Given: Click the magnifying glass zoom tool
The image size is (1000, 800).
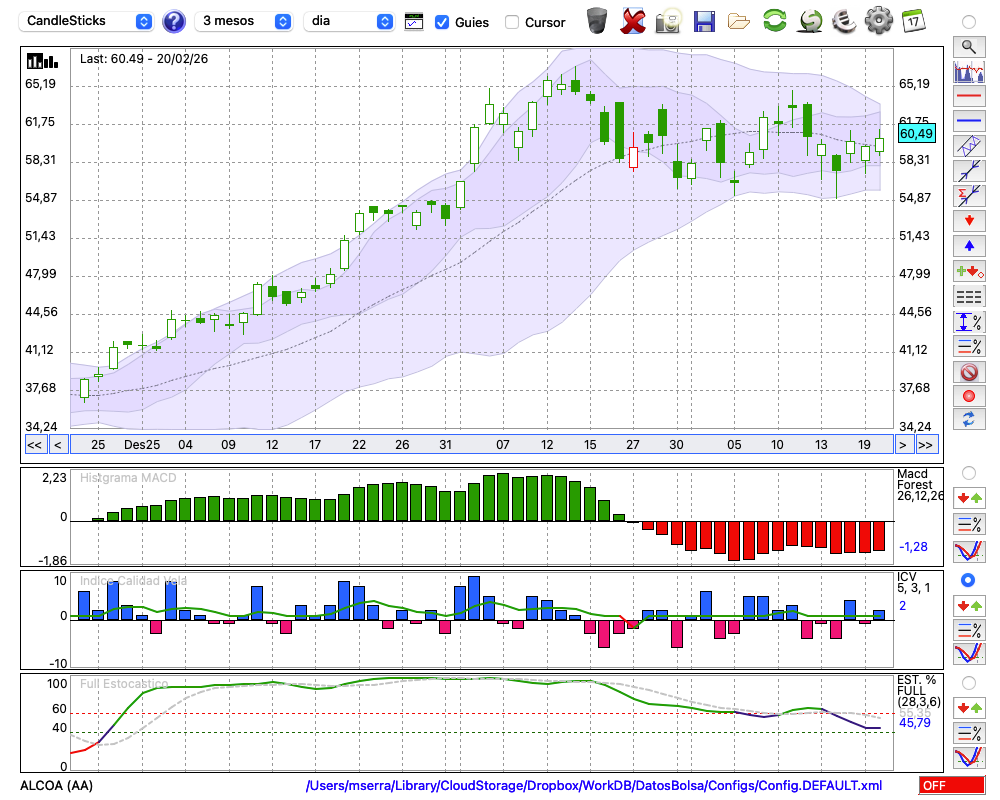Looking at the screenshot, I should coord(968,46).
